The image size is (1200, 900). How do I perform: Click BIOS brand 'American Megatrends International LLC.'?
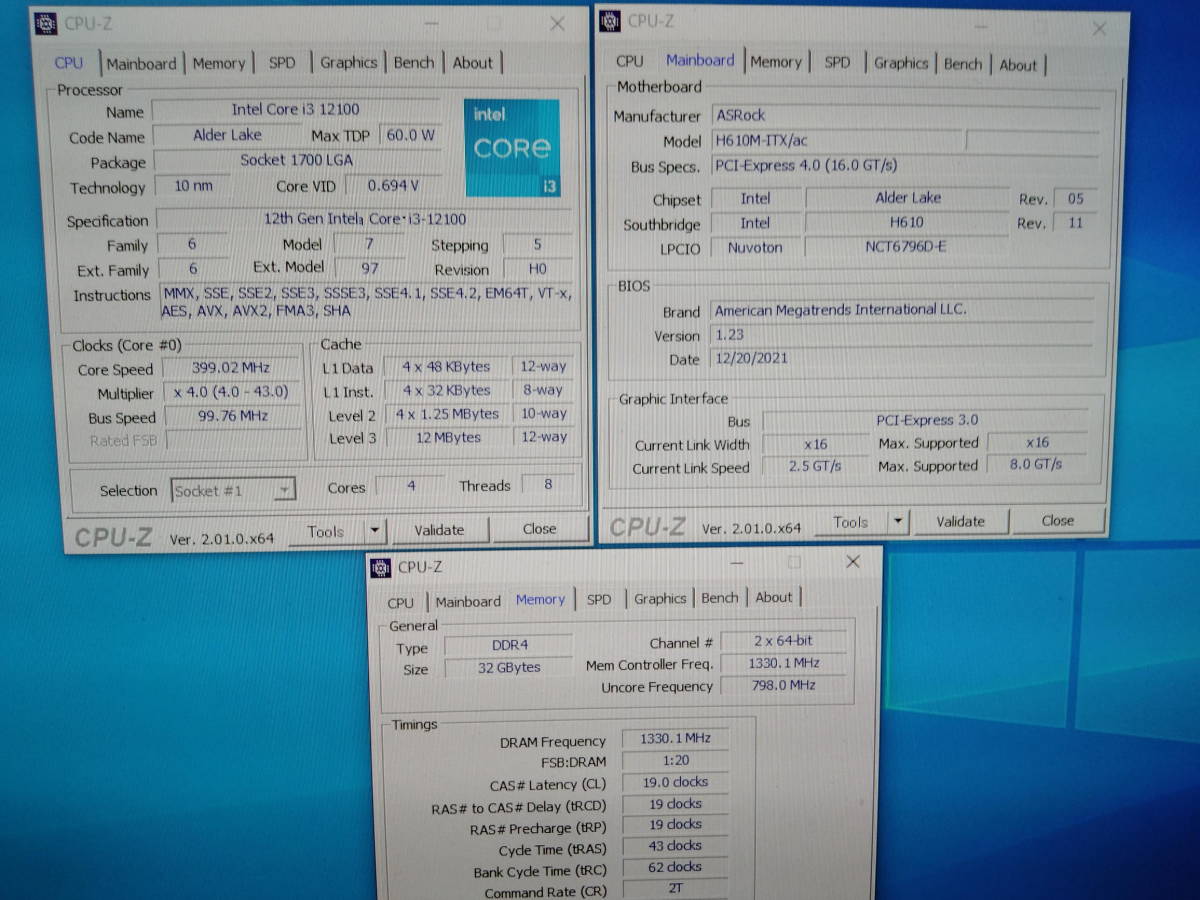coord(901,310)
